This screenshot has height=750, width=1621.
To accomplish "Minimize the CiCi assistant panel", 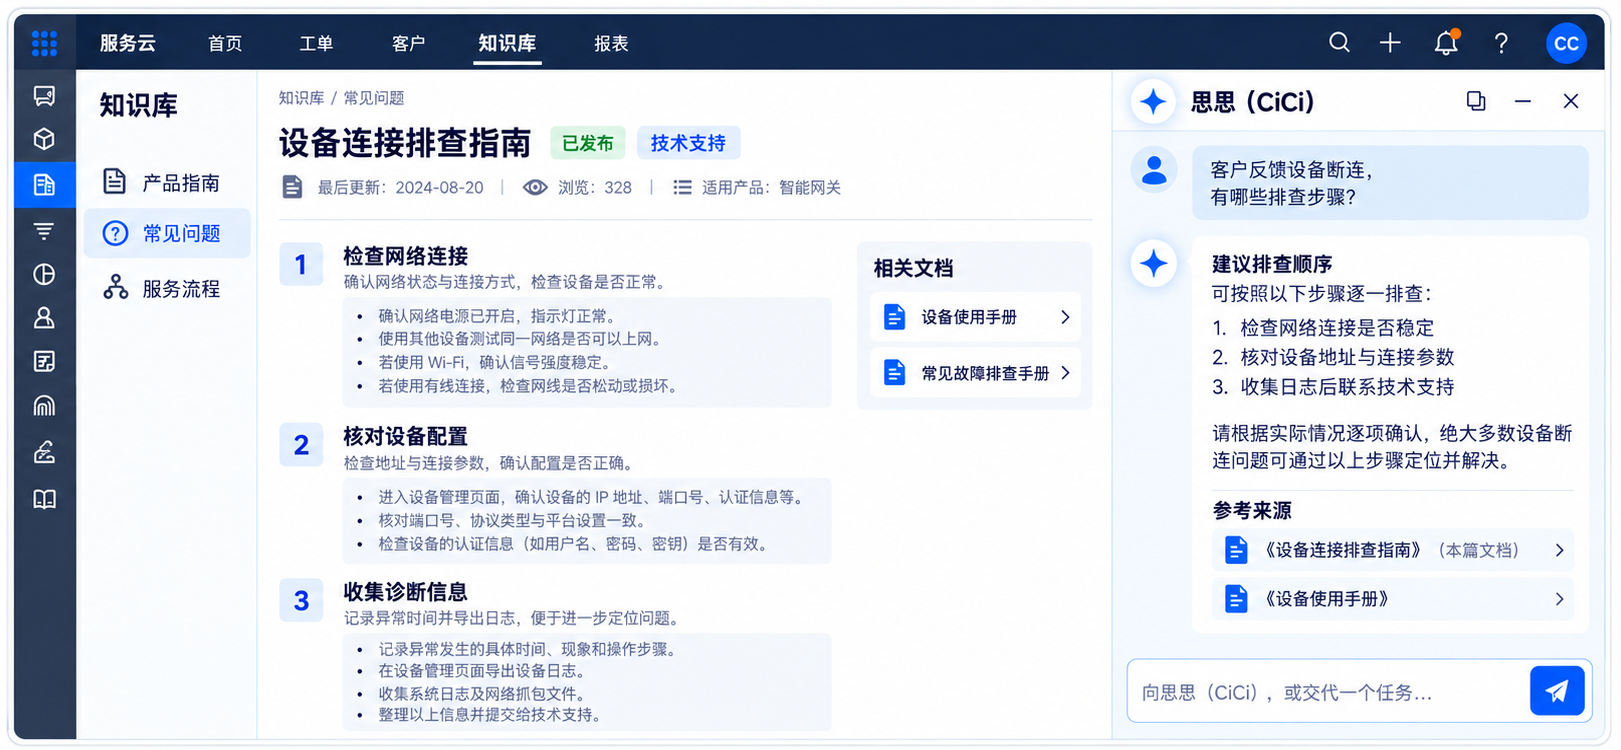I will click(1523, 101).
